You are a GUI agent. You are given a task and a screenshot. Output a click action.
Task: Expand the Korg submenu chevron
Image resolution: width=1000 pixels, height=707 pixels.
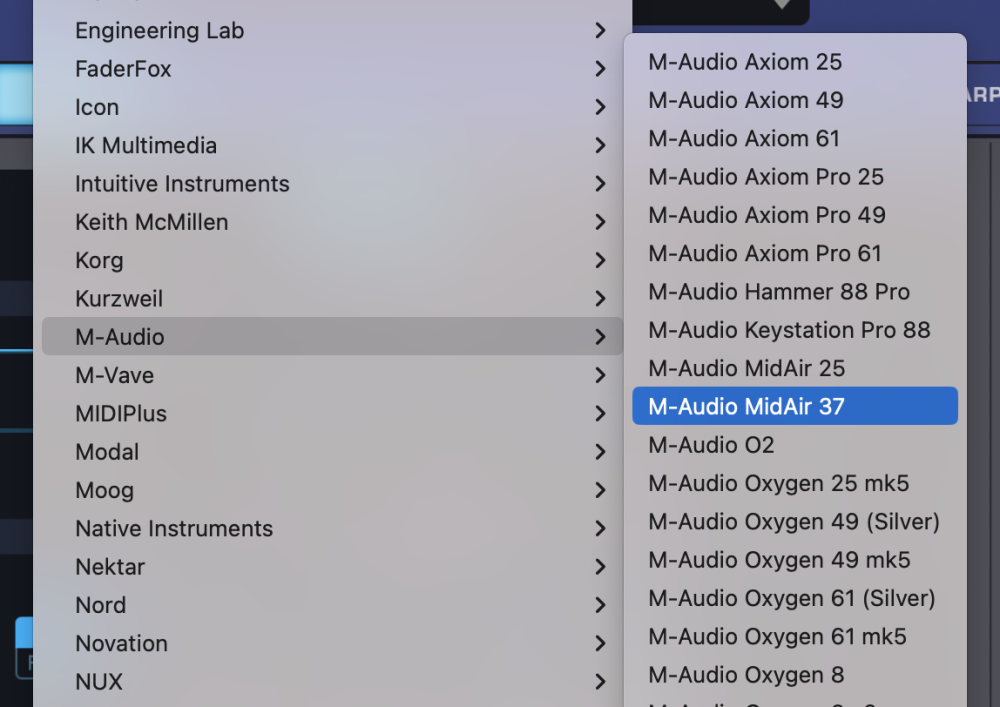click(x=600, y=261)
